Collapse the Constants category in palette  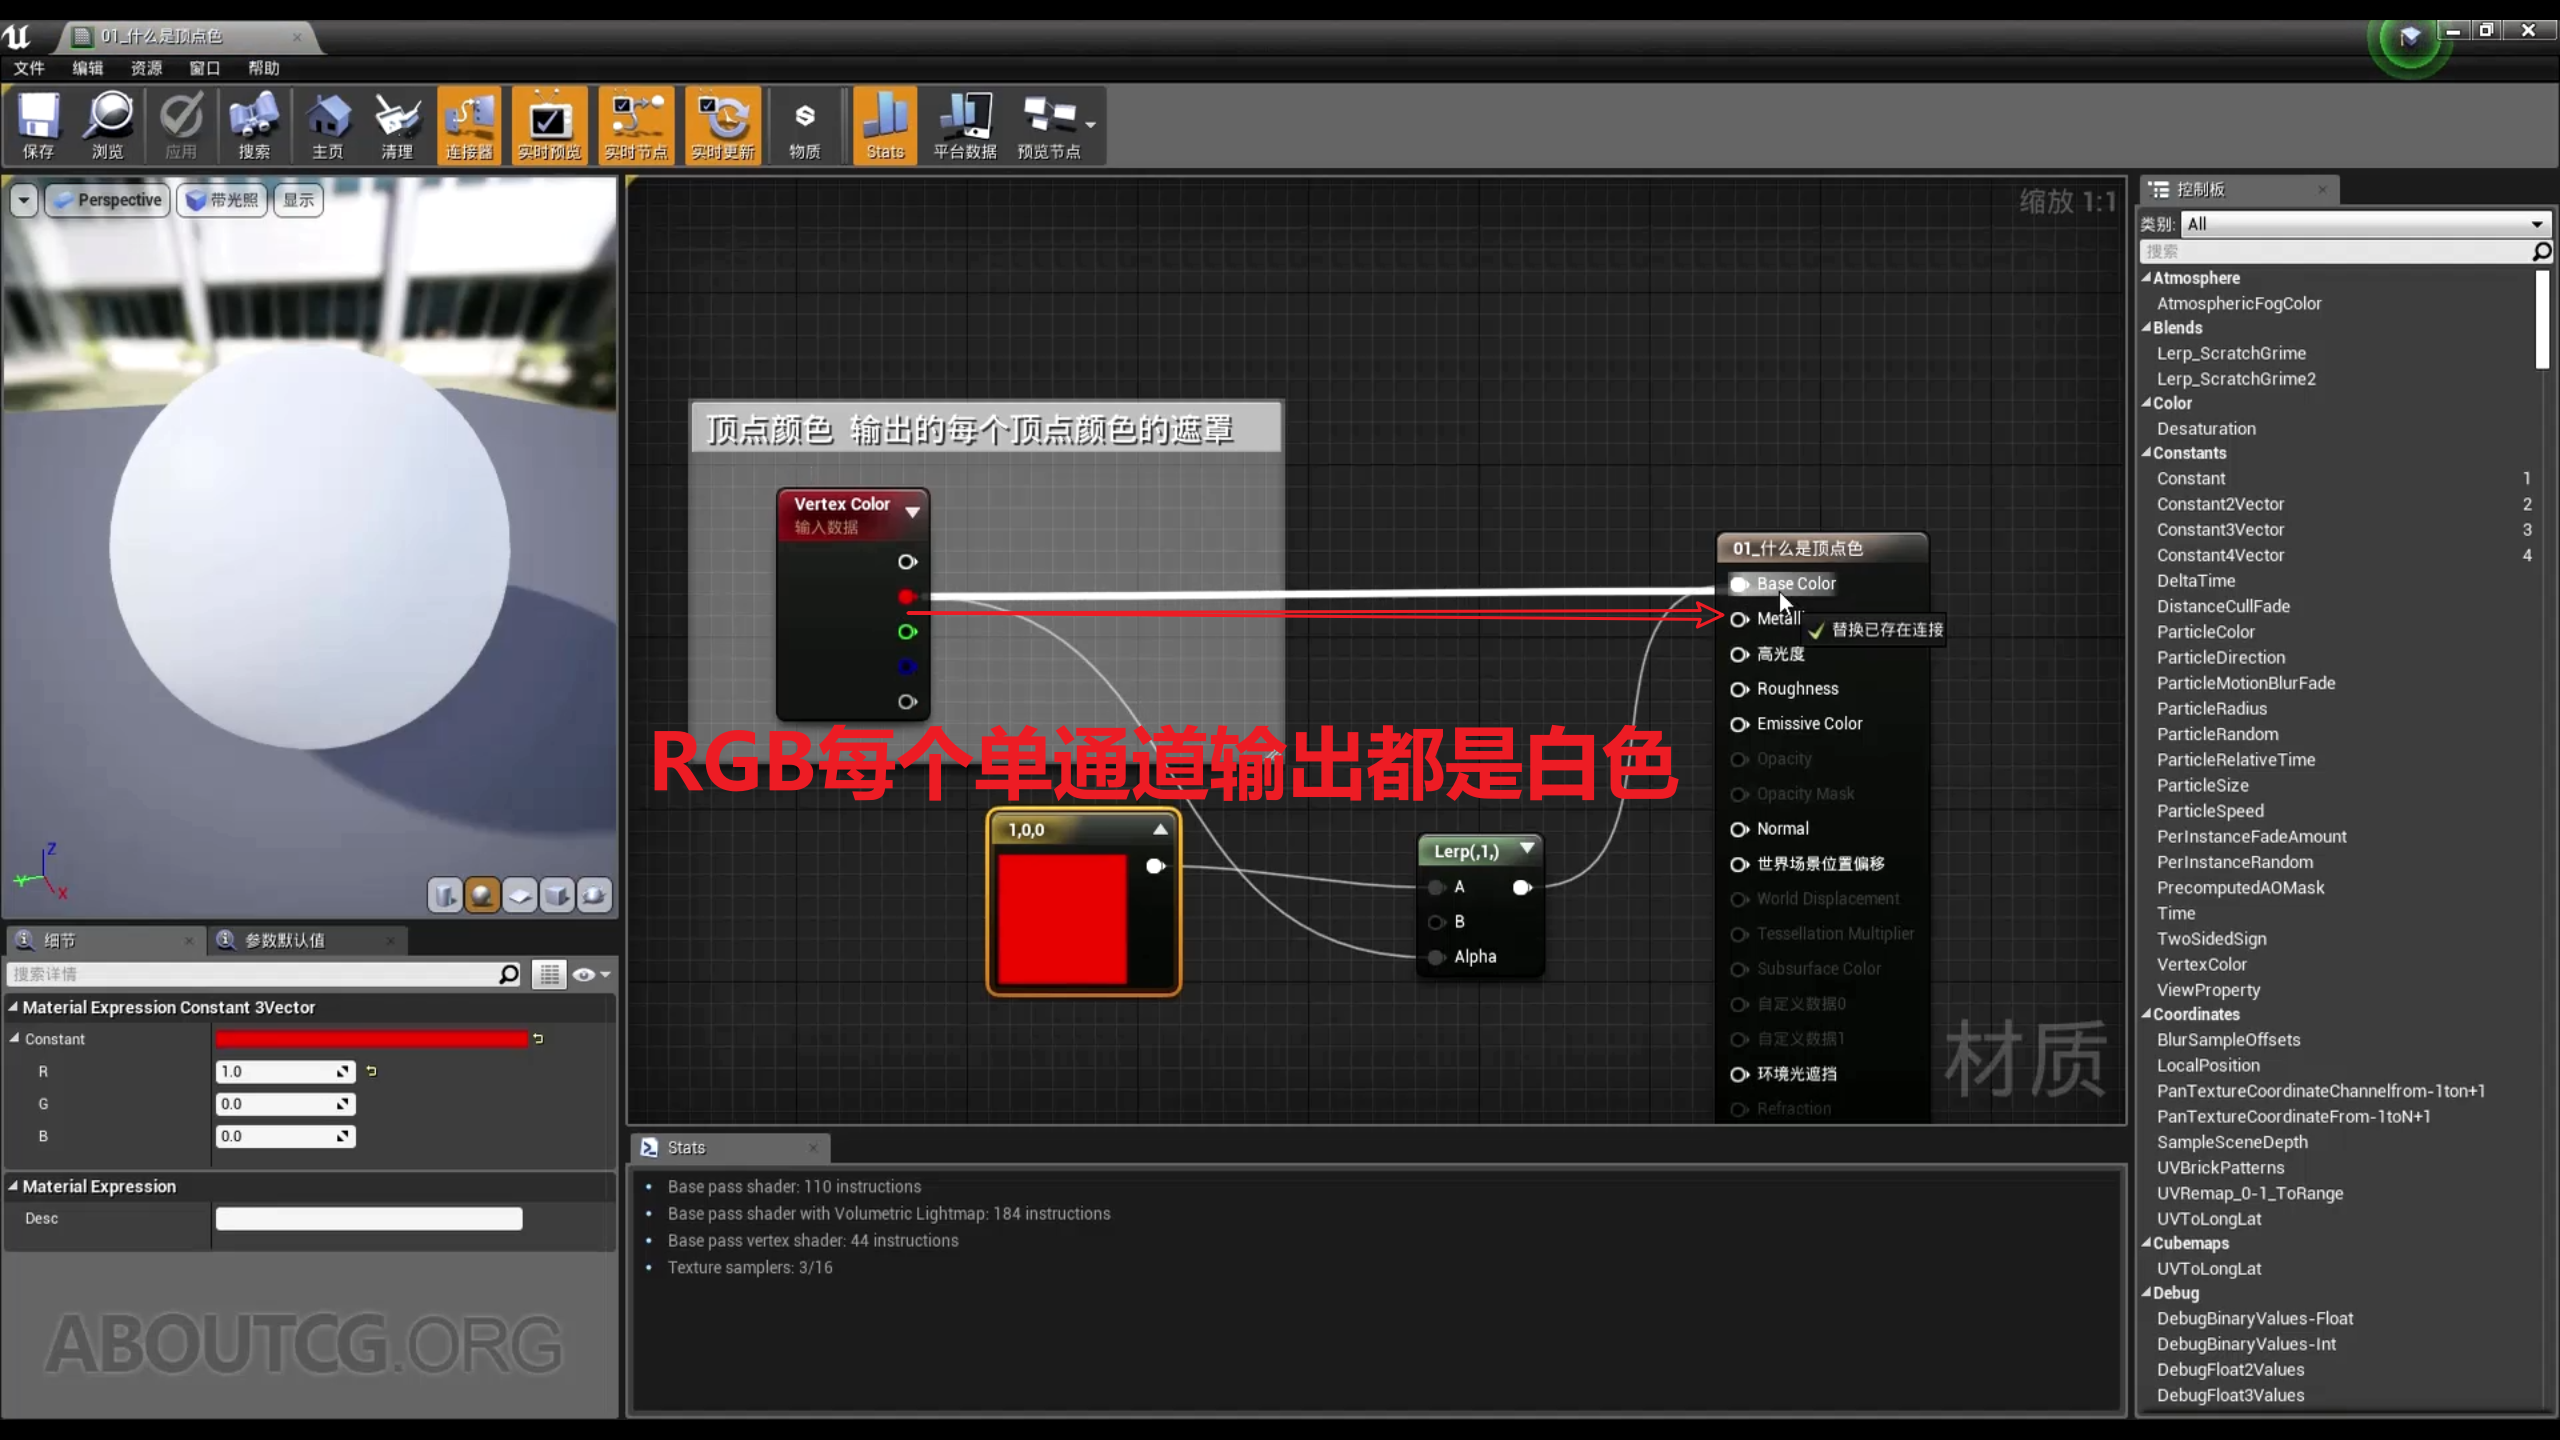(2148, 453)
